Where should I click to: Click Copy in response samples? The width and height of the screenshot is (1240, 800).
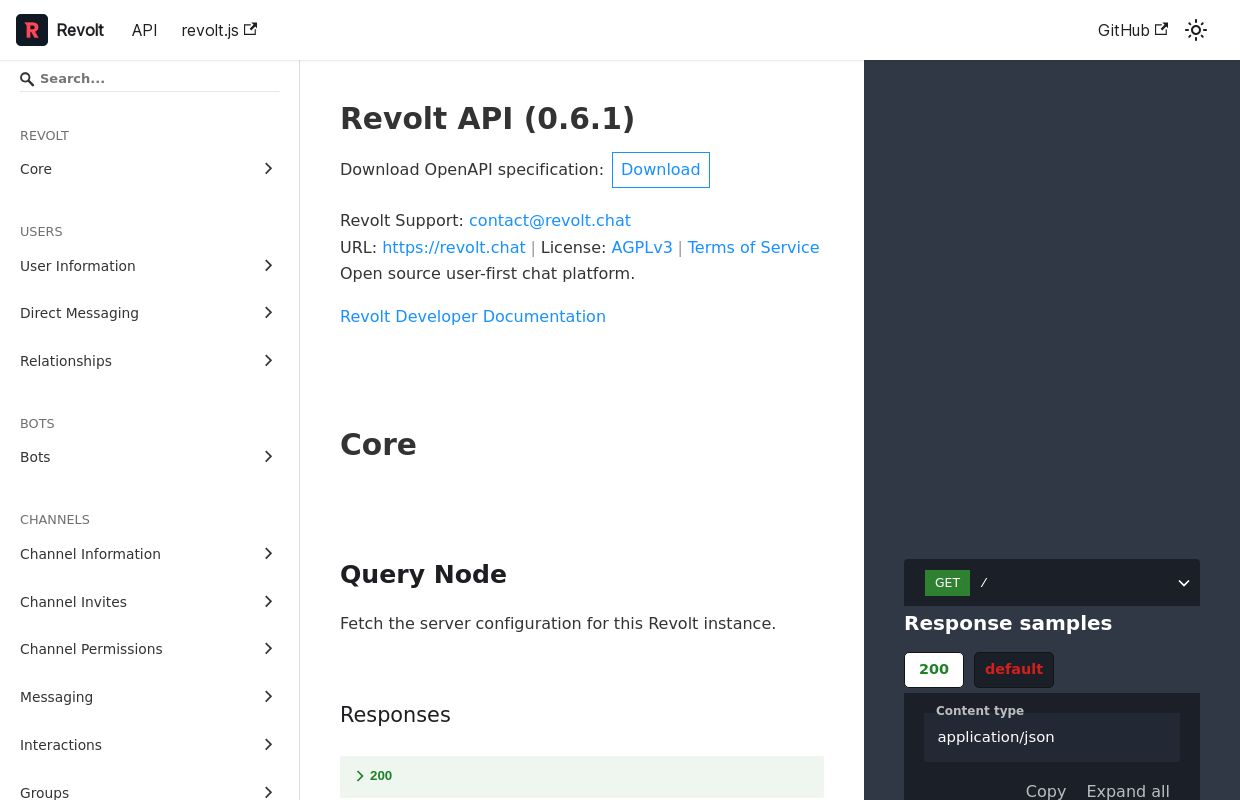1046,791
